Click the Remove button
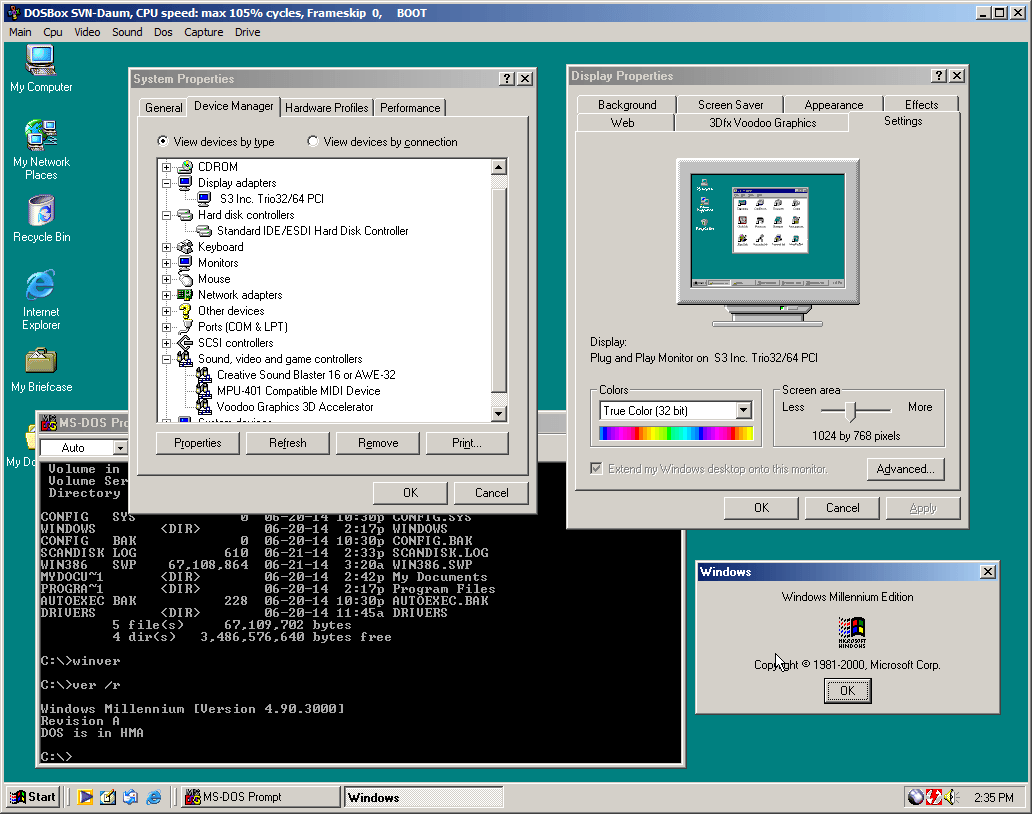This screenshot has height=814, width=1032. coord(378,443)
